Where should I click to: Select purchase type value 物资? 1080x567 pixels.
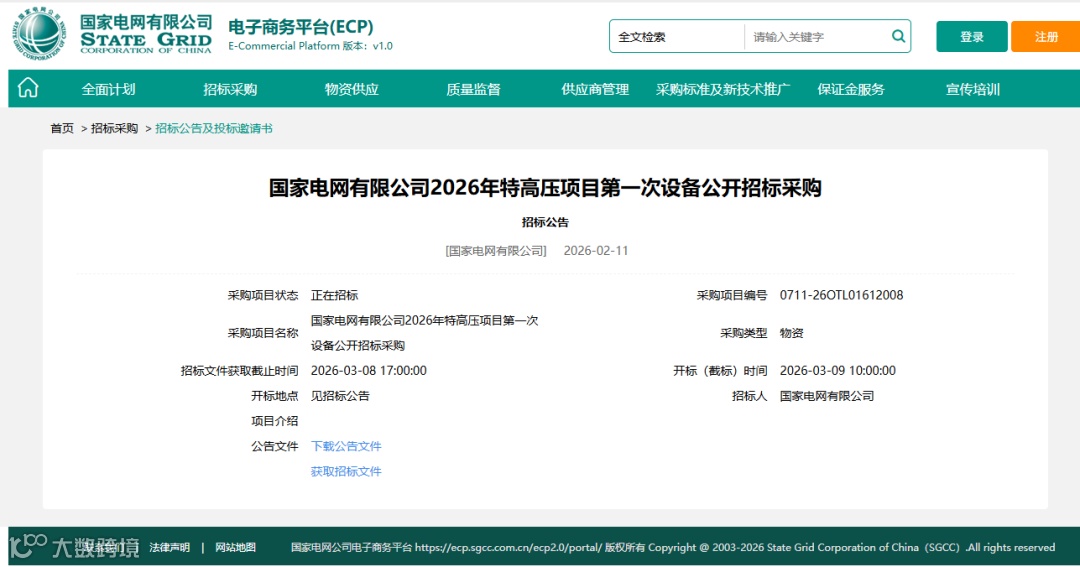[x=791, y=333]
